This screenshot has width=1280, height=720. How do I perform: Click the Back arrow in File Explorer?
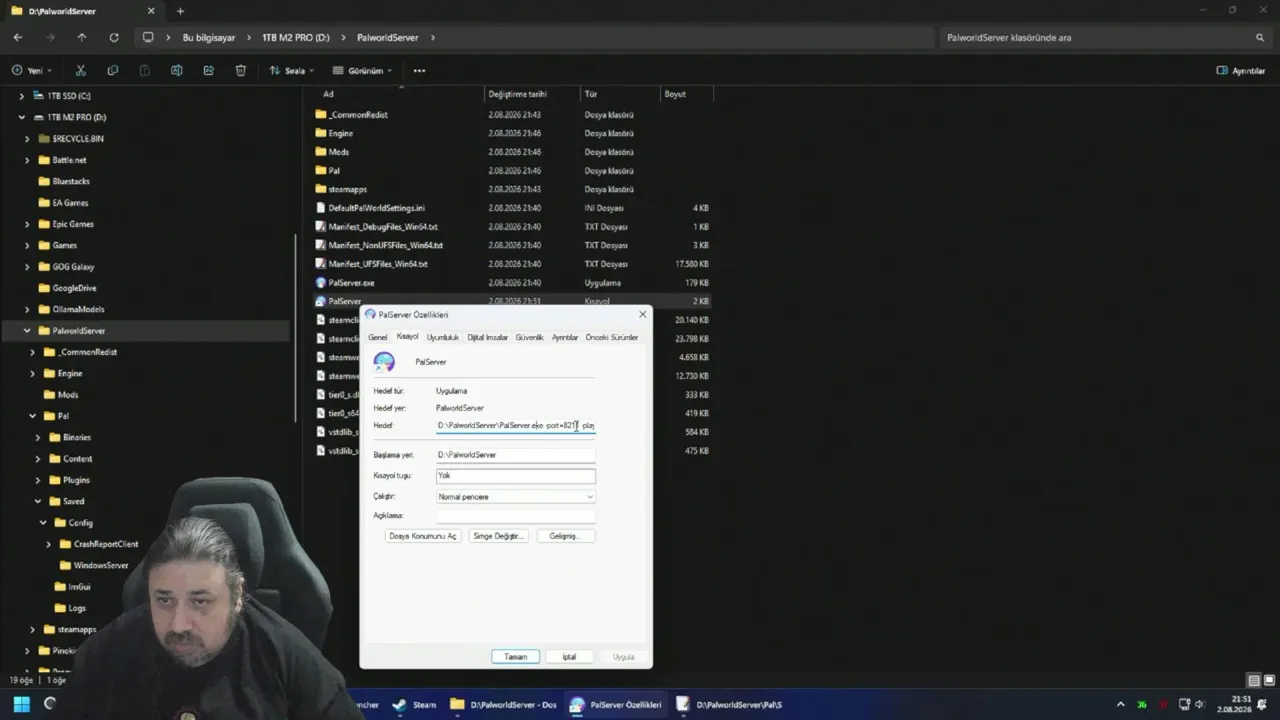point(18,37)
